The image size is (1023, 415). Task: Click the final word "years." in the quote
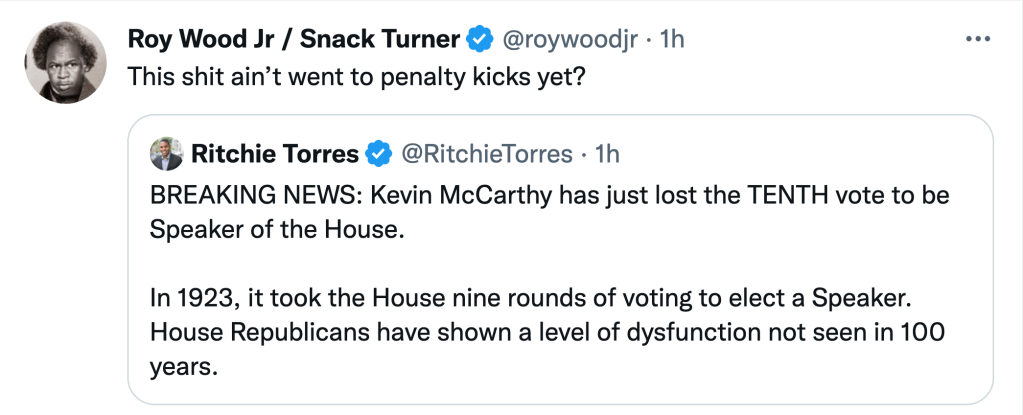183,366
